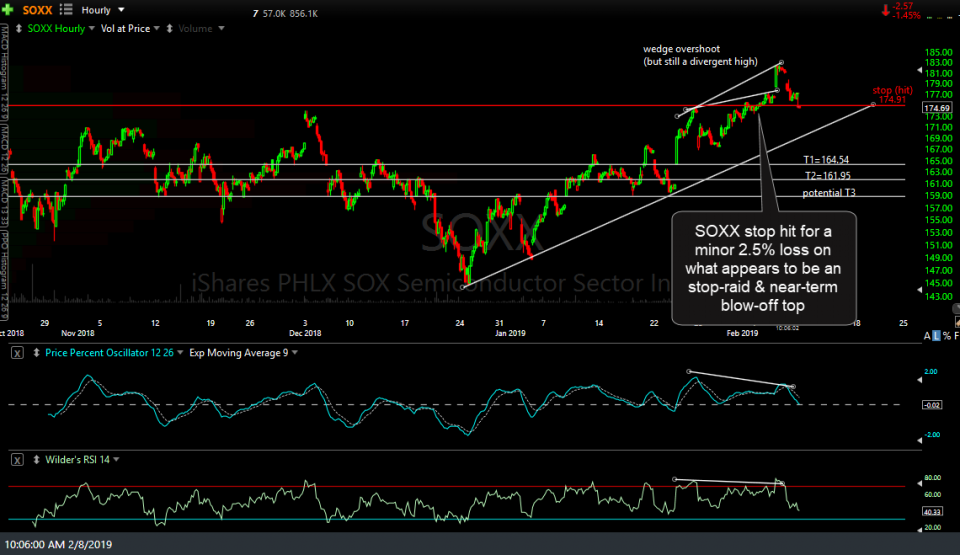Click the -1.45% percent change value
Image resolution: width=960 pixels, height=555 pixels.
click(907, 15)
